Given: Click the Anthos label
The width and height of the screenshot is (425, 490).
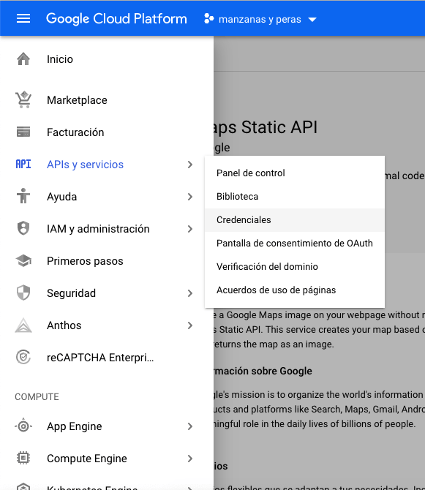Looking at the screenshot, I should click(64, 325).
